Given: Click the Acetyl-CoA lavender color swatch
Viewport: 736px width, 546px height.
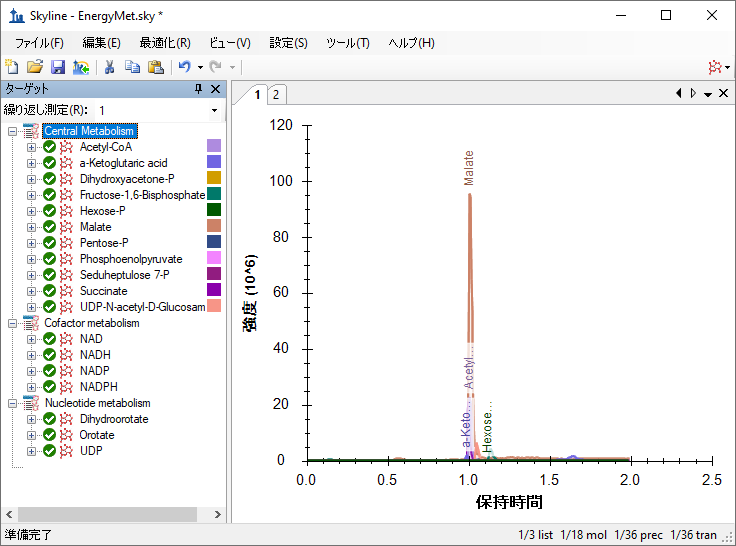Looking at the screenshot, I should tap(214, 146).
